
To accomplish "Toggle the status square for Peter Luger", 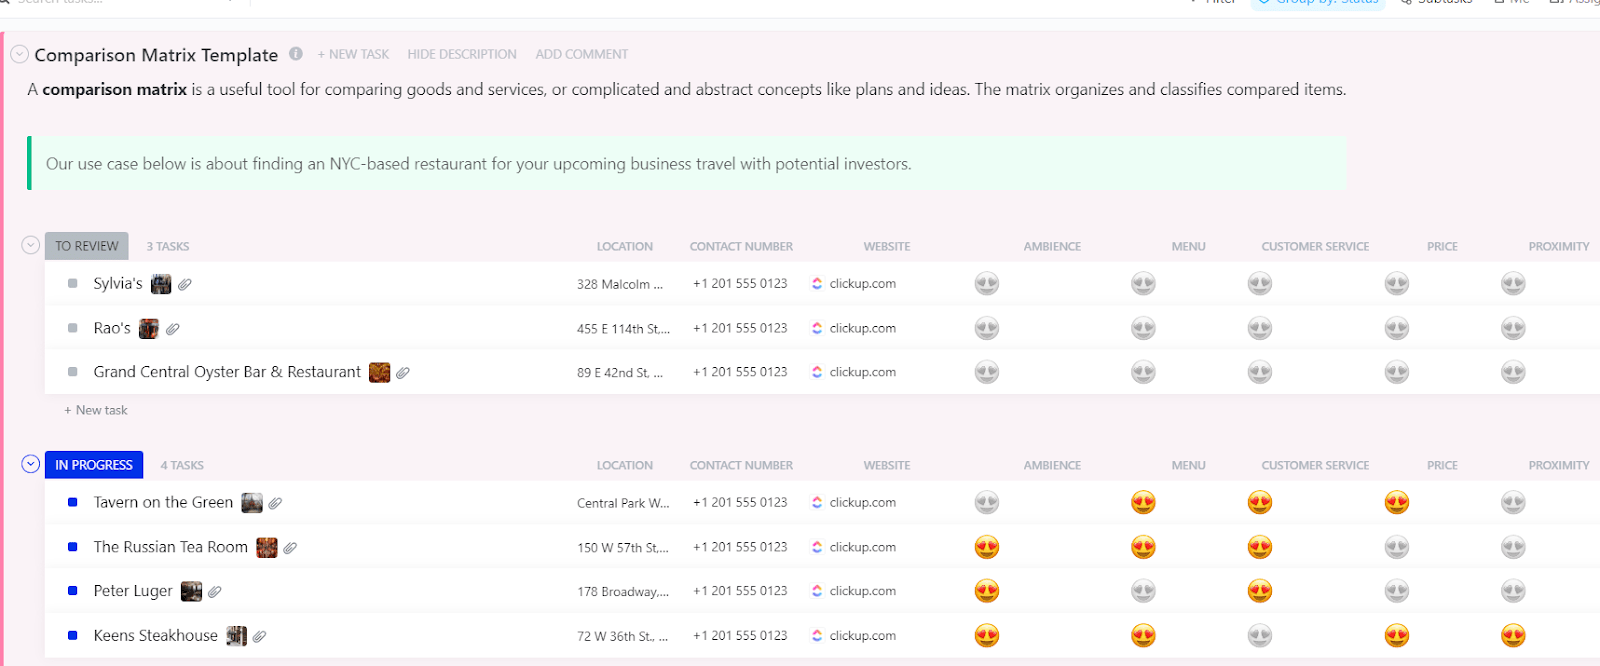I will coord(73,591).
